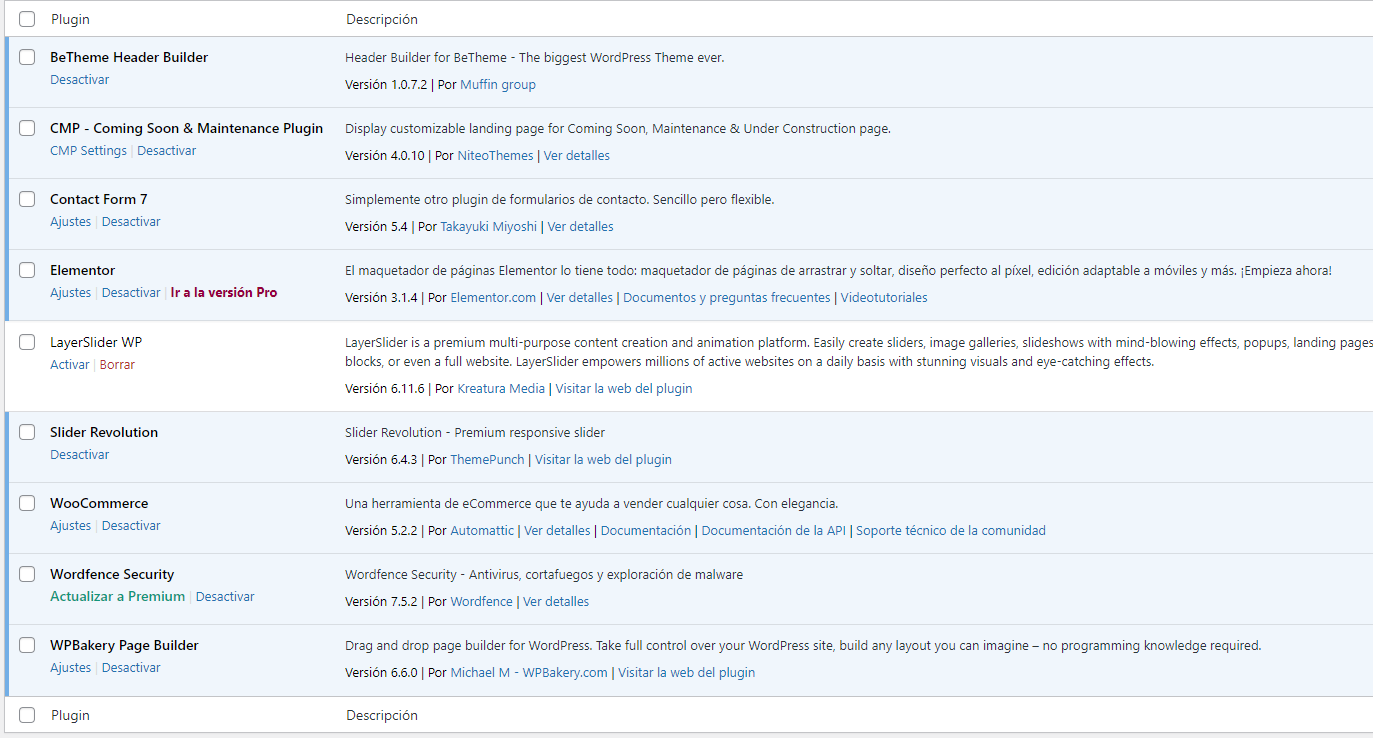Open Automattic author link
This screenshot has height=738, width=1373.
[x=482, y=531]
